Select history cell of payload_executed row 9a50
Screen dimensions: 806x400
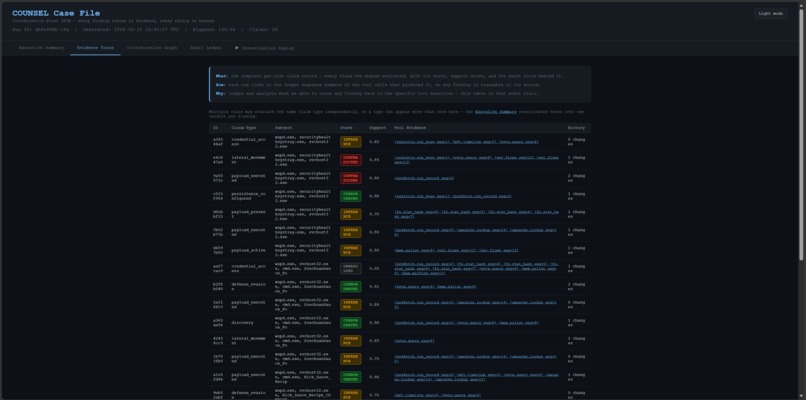576,178
